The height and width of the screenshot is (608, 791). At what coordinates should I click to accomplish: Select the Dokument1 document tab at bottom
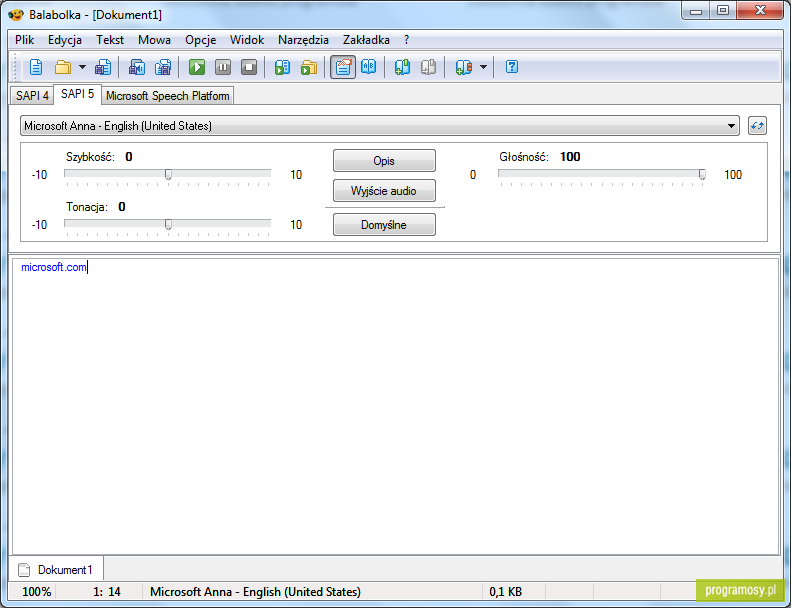click(x=56, y=570)
